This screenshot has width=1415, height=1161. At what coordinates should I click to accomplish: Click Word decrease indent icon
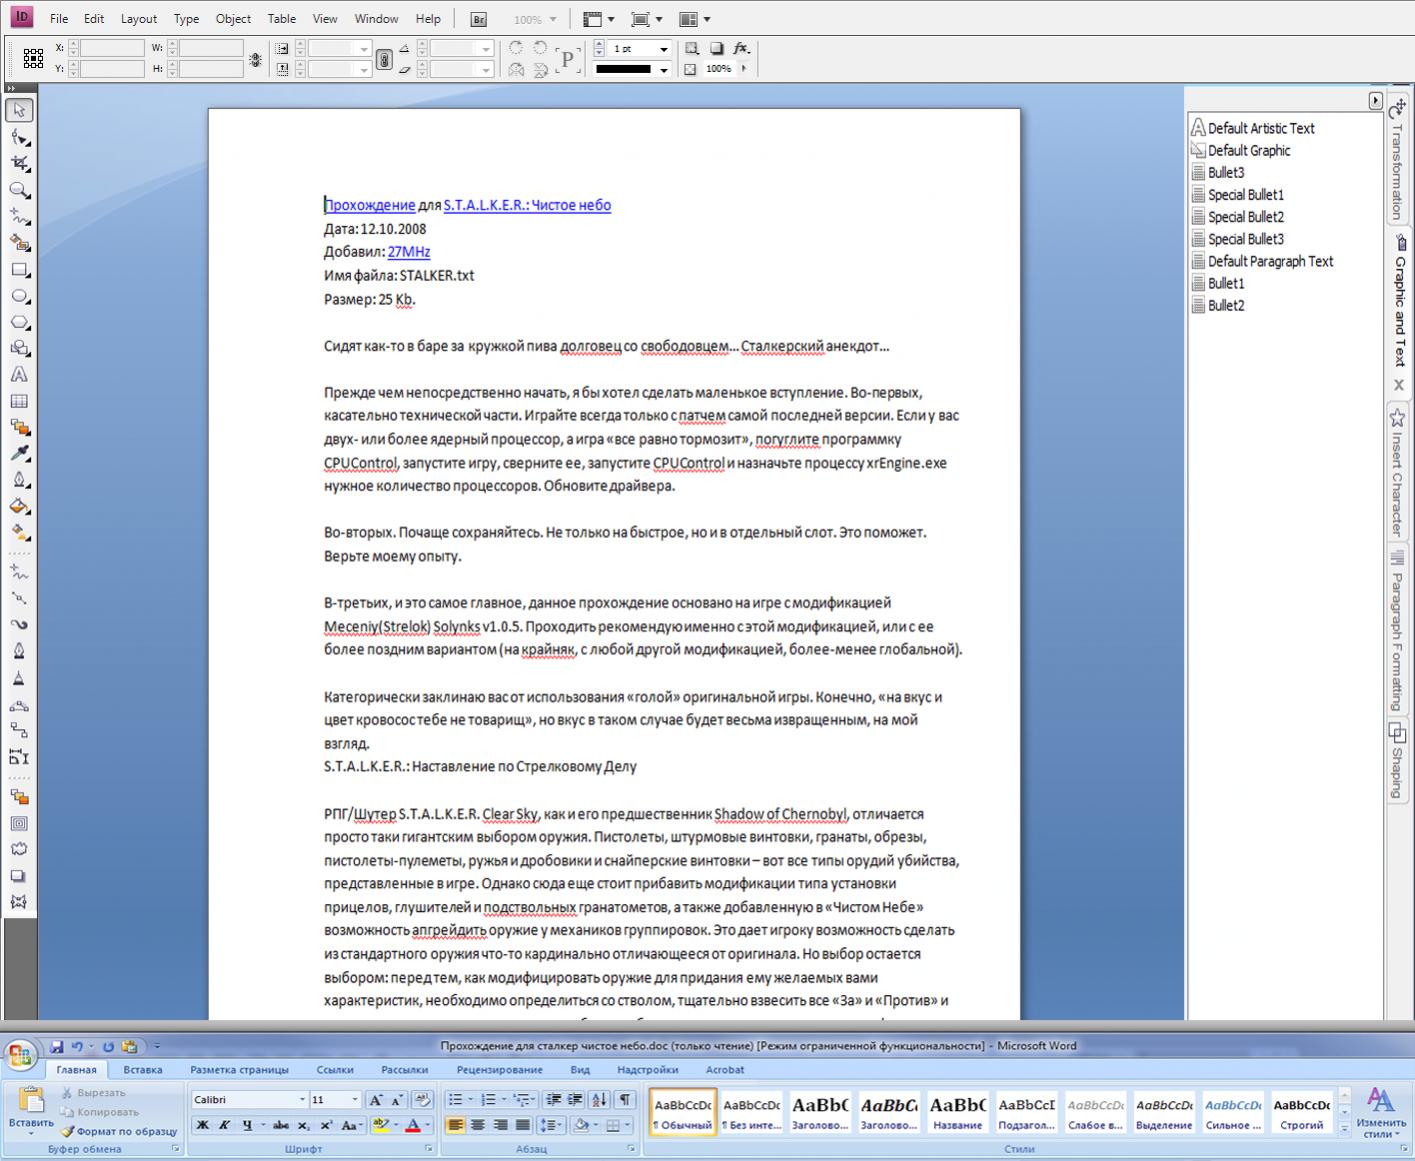click(554, 1100)
